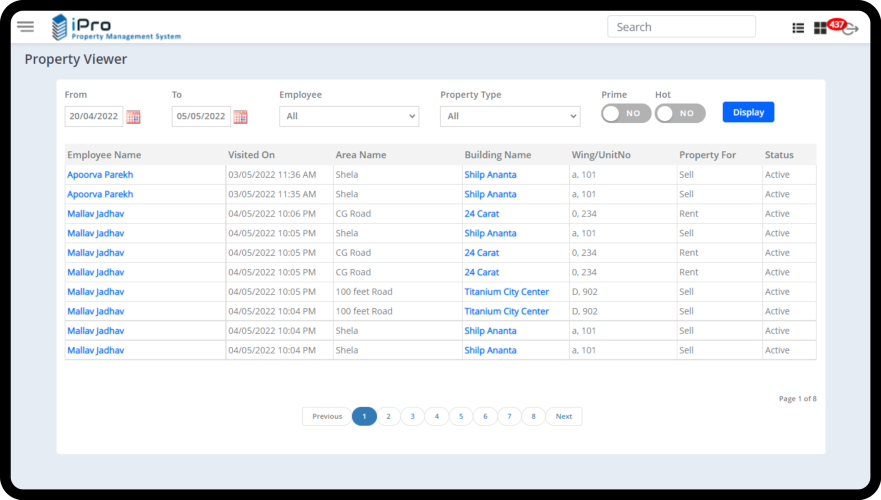Click the From date text field
The image size is (881, 500).
(93, 117)
